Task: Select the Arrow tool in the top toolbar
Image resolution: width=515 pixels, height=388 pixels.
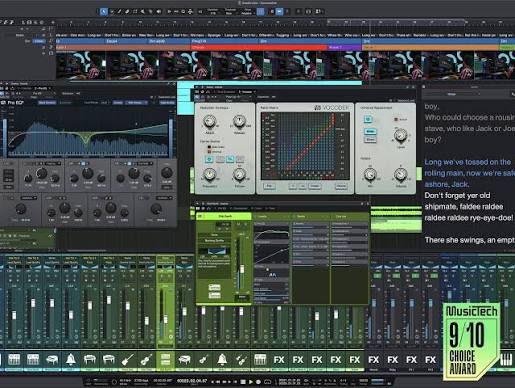Action: 103,12
